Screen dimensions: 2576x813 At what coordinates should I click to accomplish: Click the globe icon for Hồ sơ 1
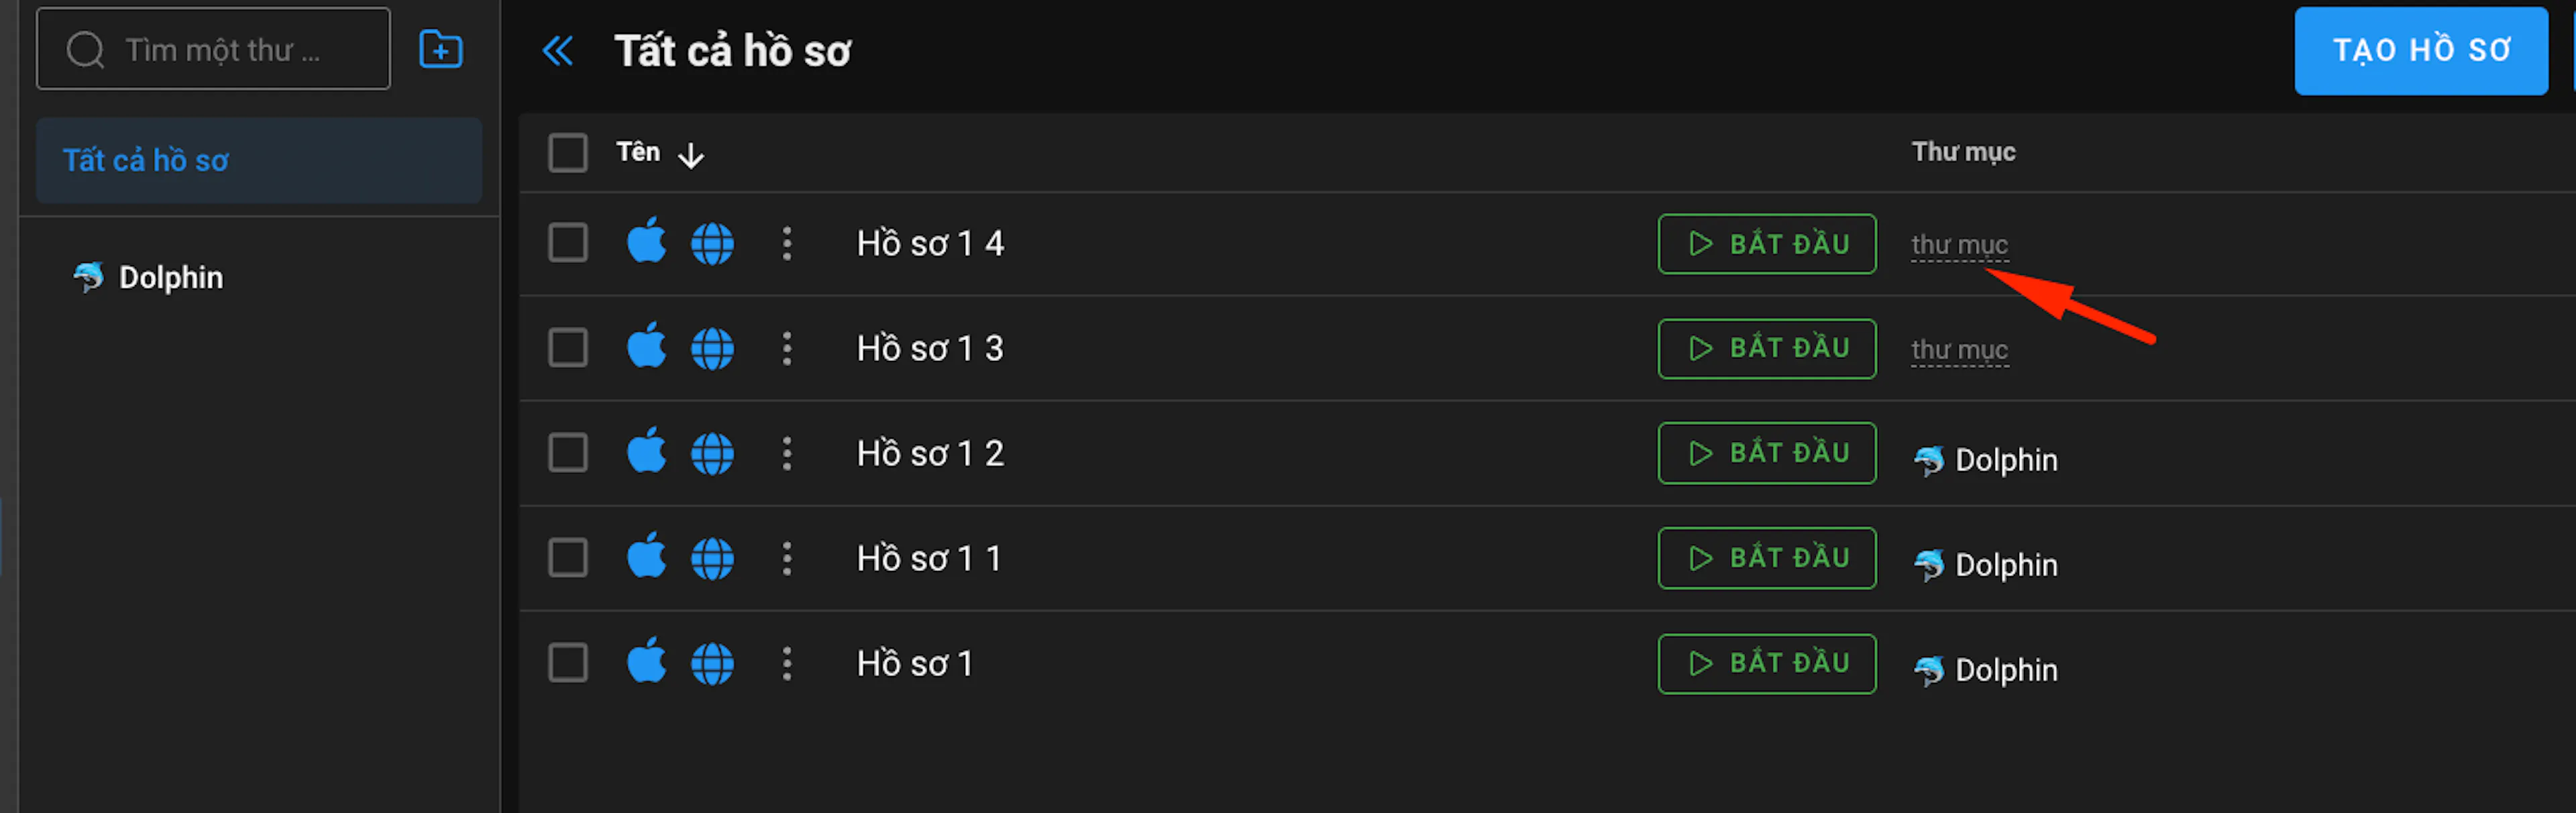(x=712, y=664)
